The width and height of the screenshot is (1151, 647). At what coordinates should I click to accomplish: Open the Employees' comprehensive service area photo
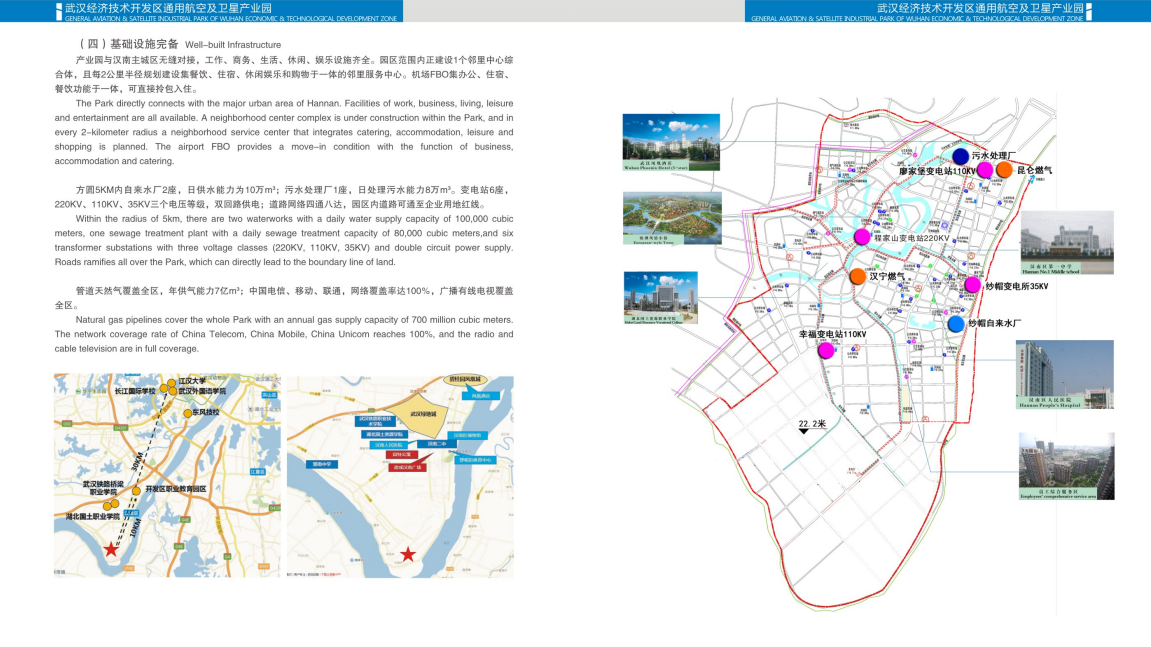coord(1067,466)
